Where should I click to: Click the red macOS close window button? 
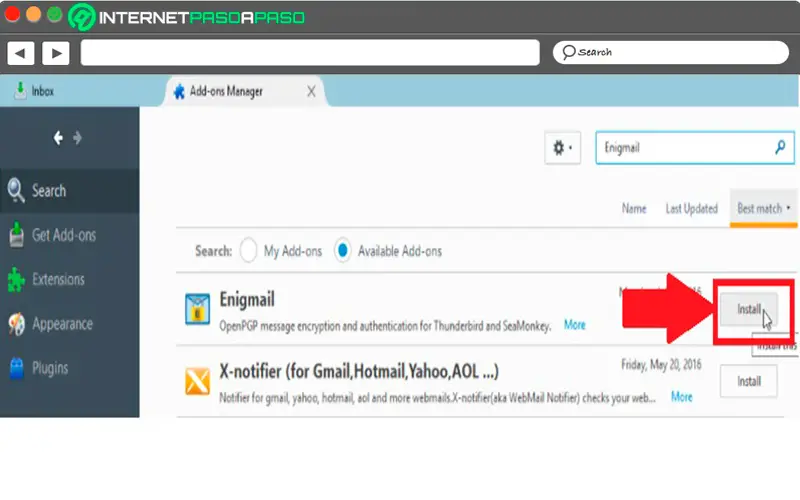tap(12, 15)
